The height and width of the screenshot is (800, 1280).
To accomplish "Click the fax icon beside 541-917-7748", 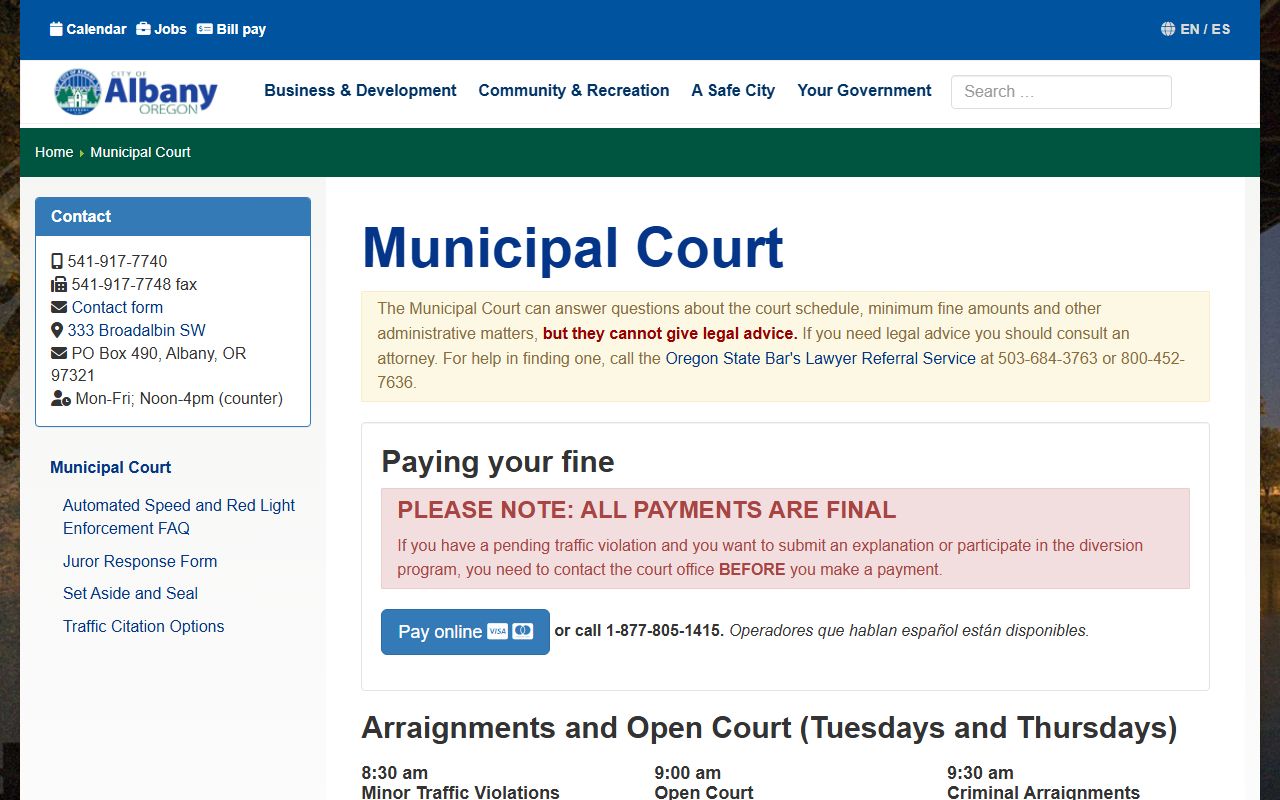I will coord(59,284).
